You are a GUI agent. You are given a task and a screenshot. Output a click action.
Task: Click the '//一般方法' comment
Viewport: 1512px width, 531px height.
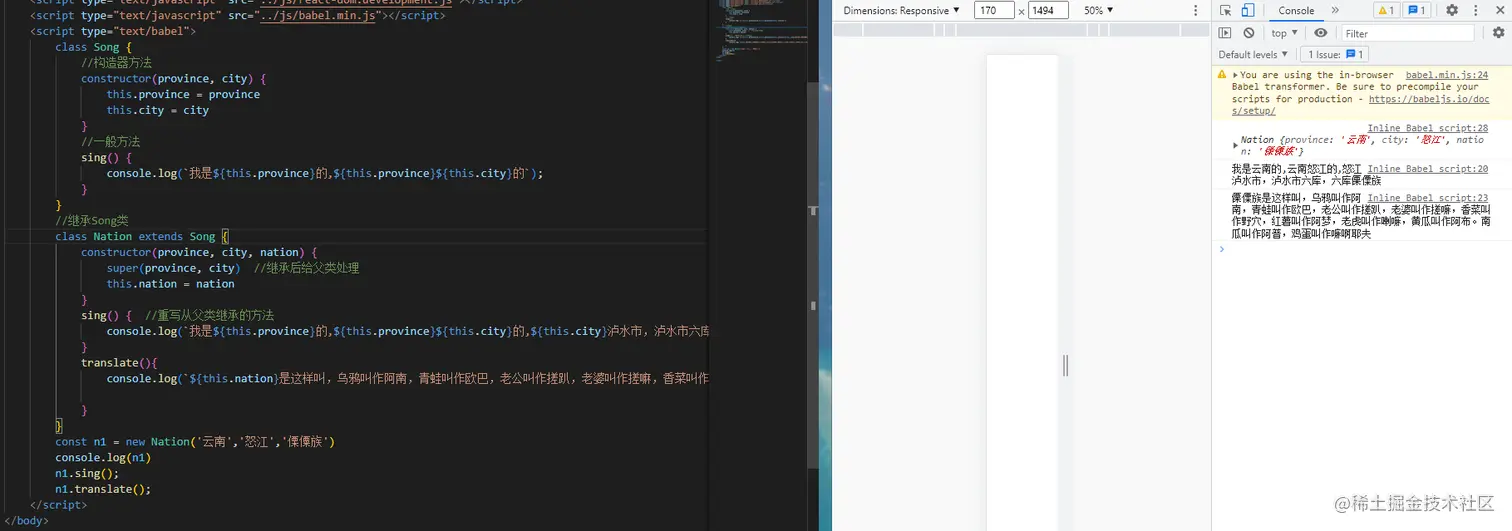(110, 142)
